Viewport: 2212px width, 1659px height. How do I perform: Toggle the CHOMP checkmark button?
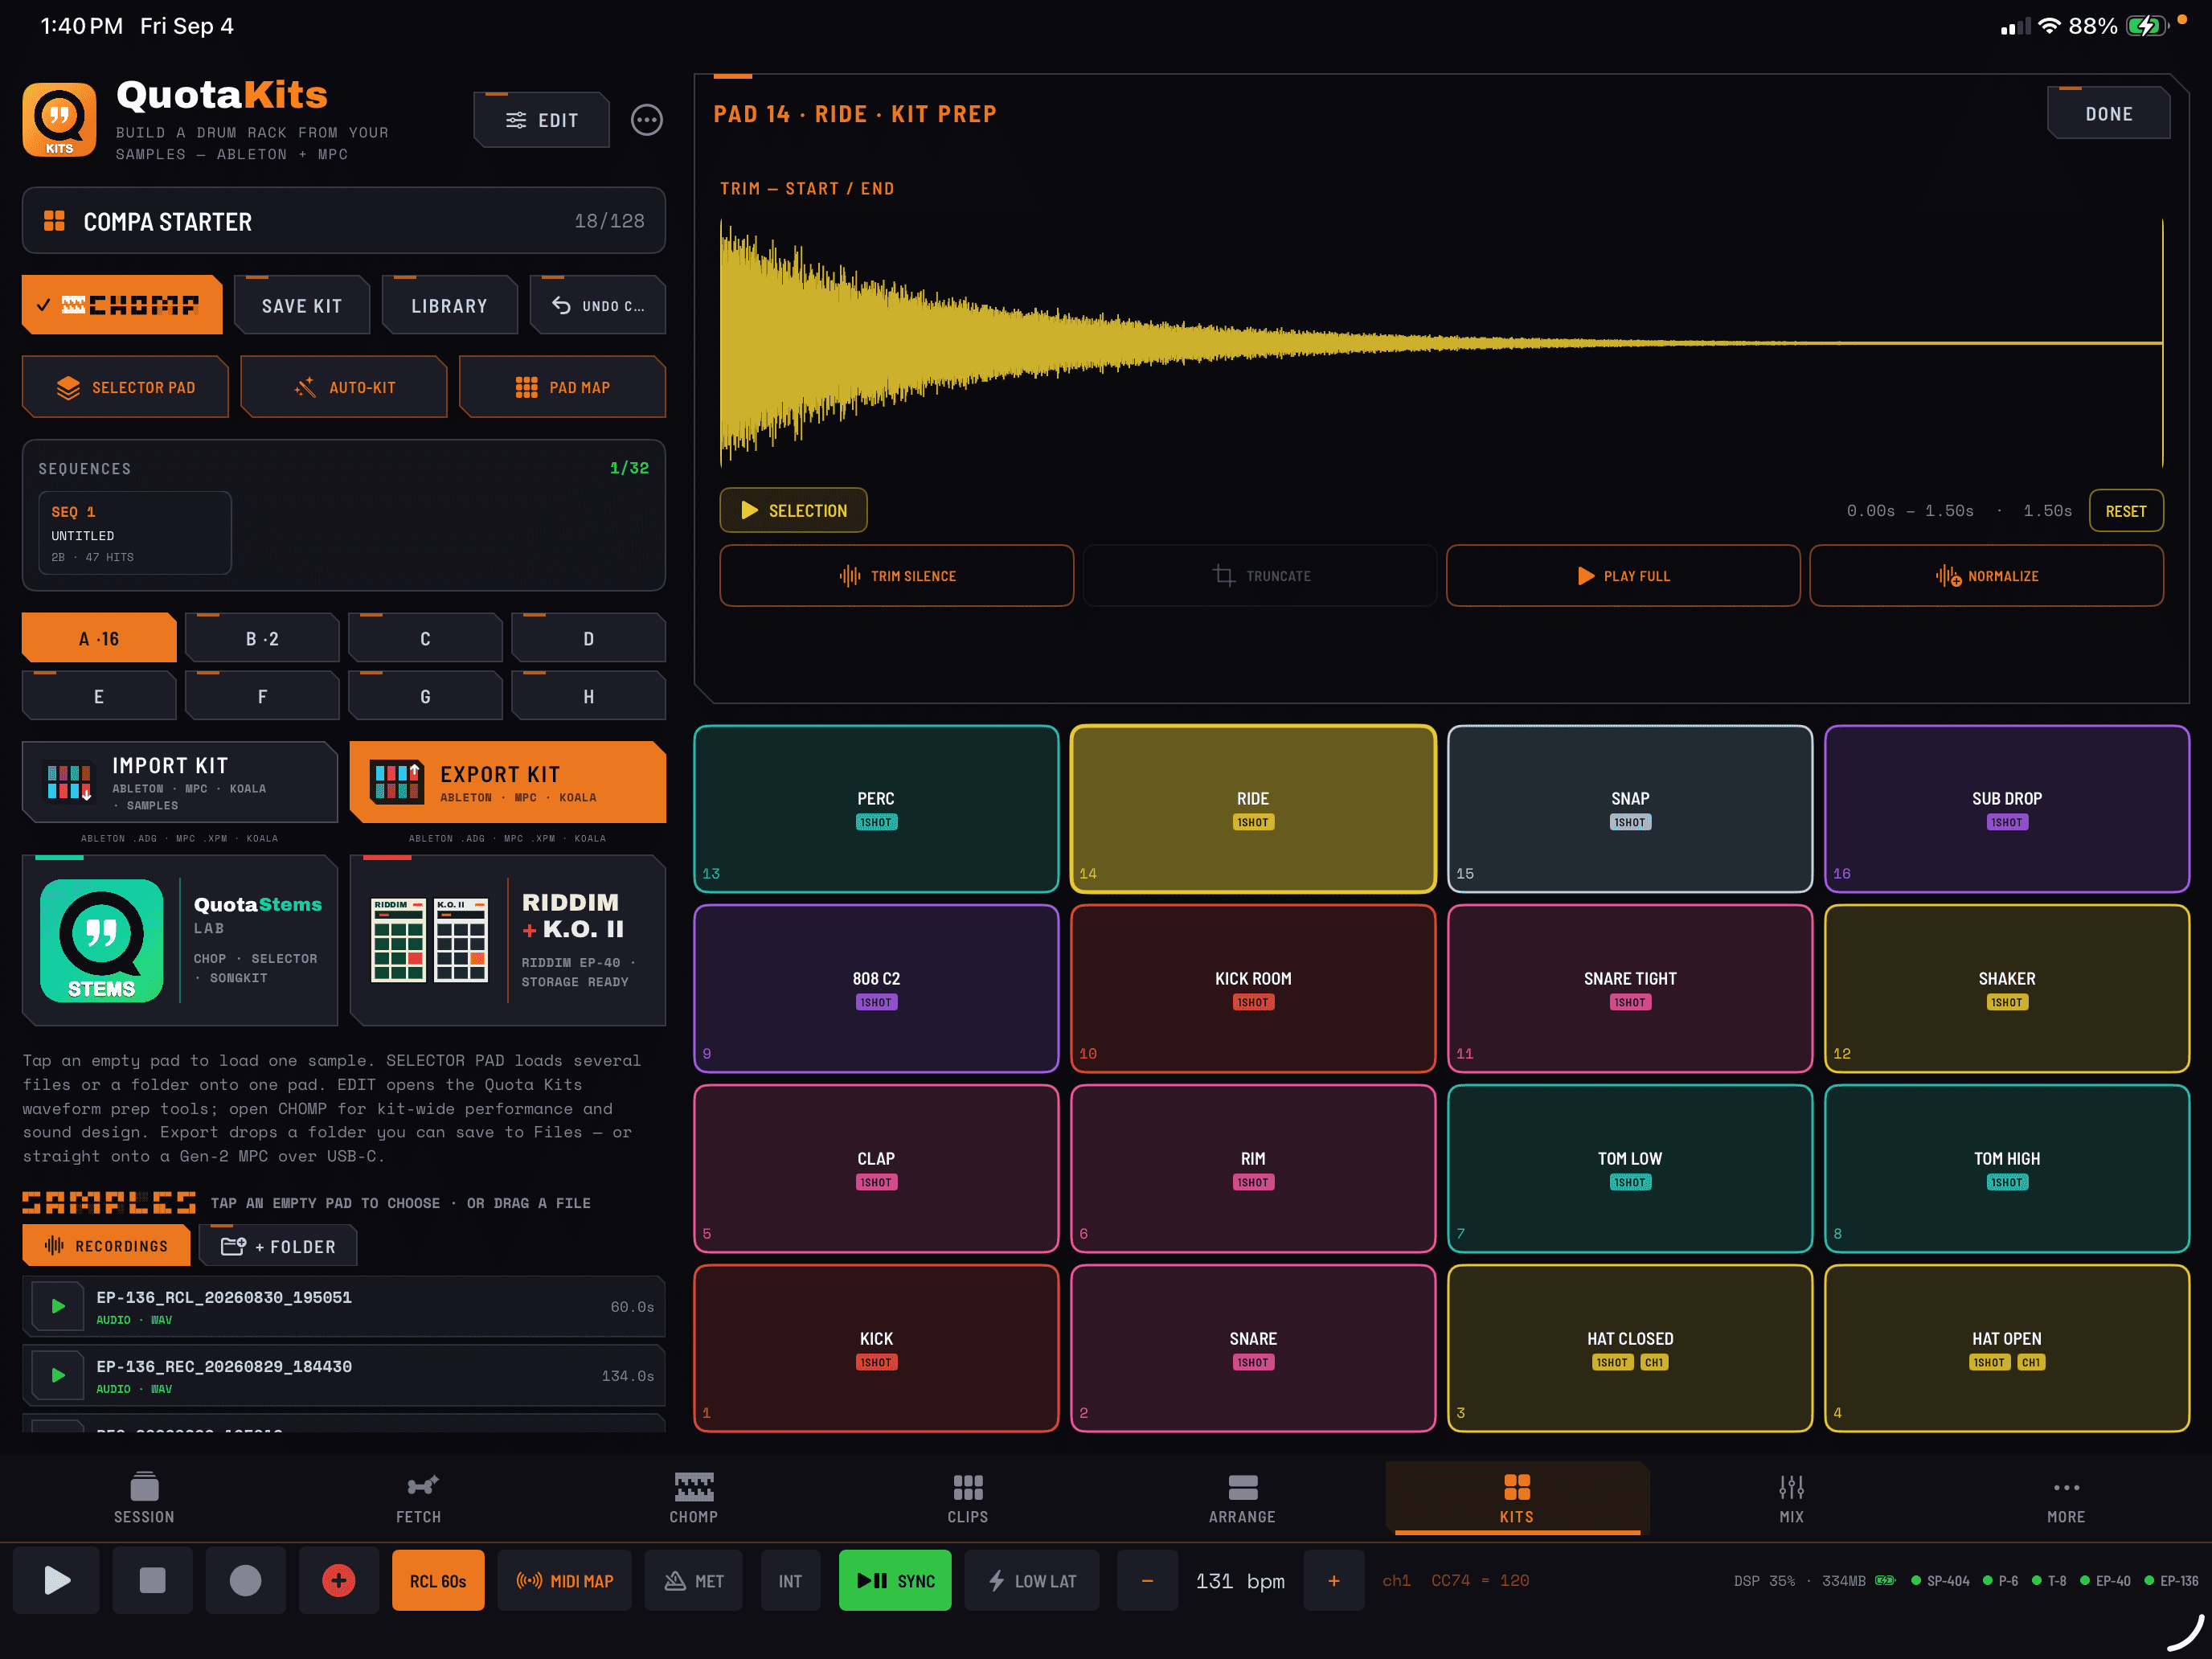click(x=122, y=305)
